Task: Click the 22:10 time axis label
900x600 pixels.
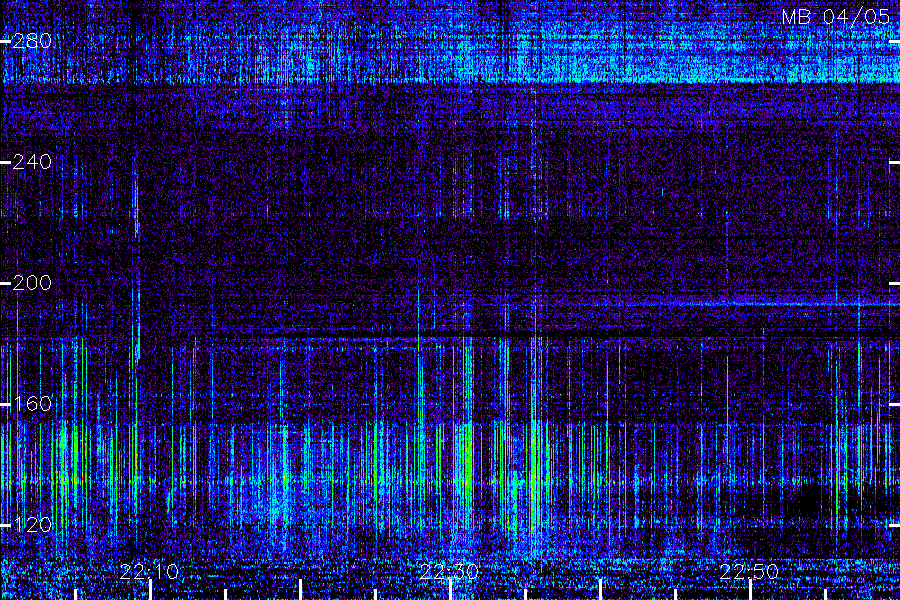Action: (x=149, y=572)
